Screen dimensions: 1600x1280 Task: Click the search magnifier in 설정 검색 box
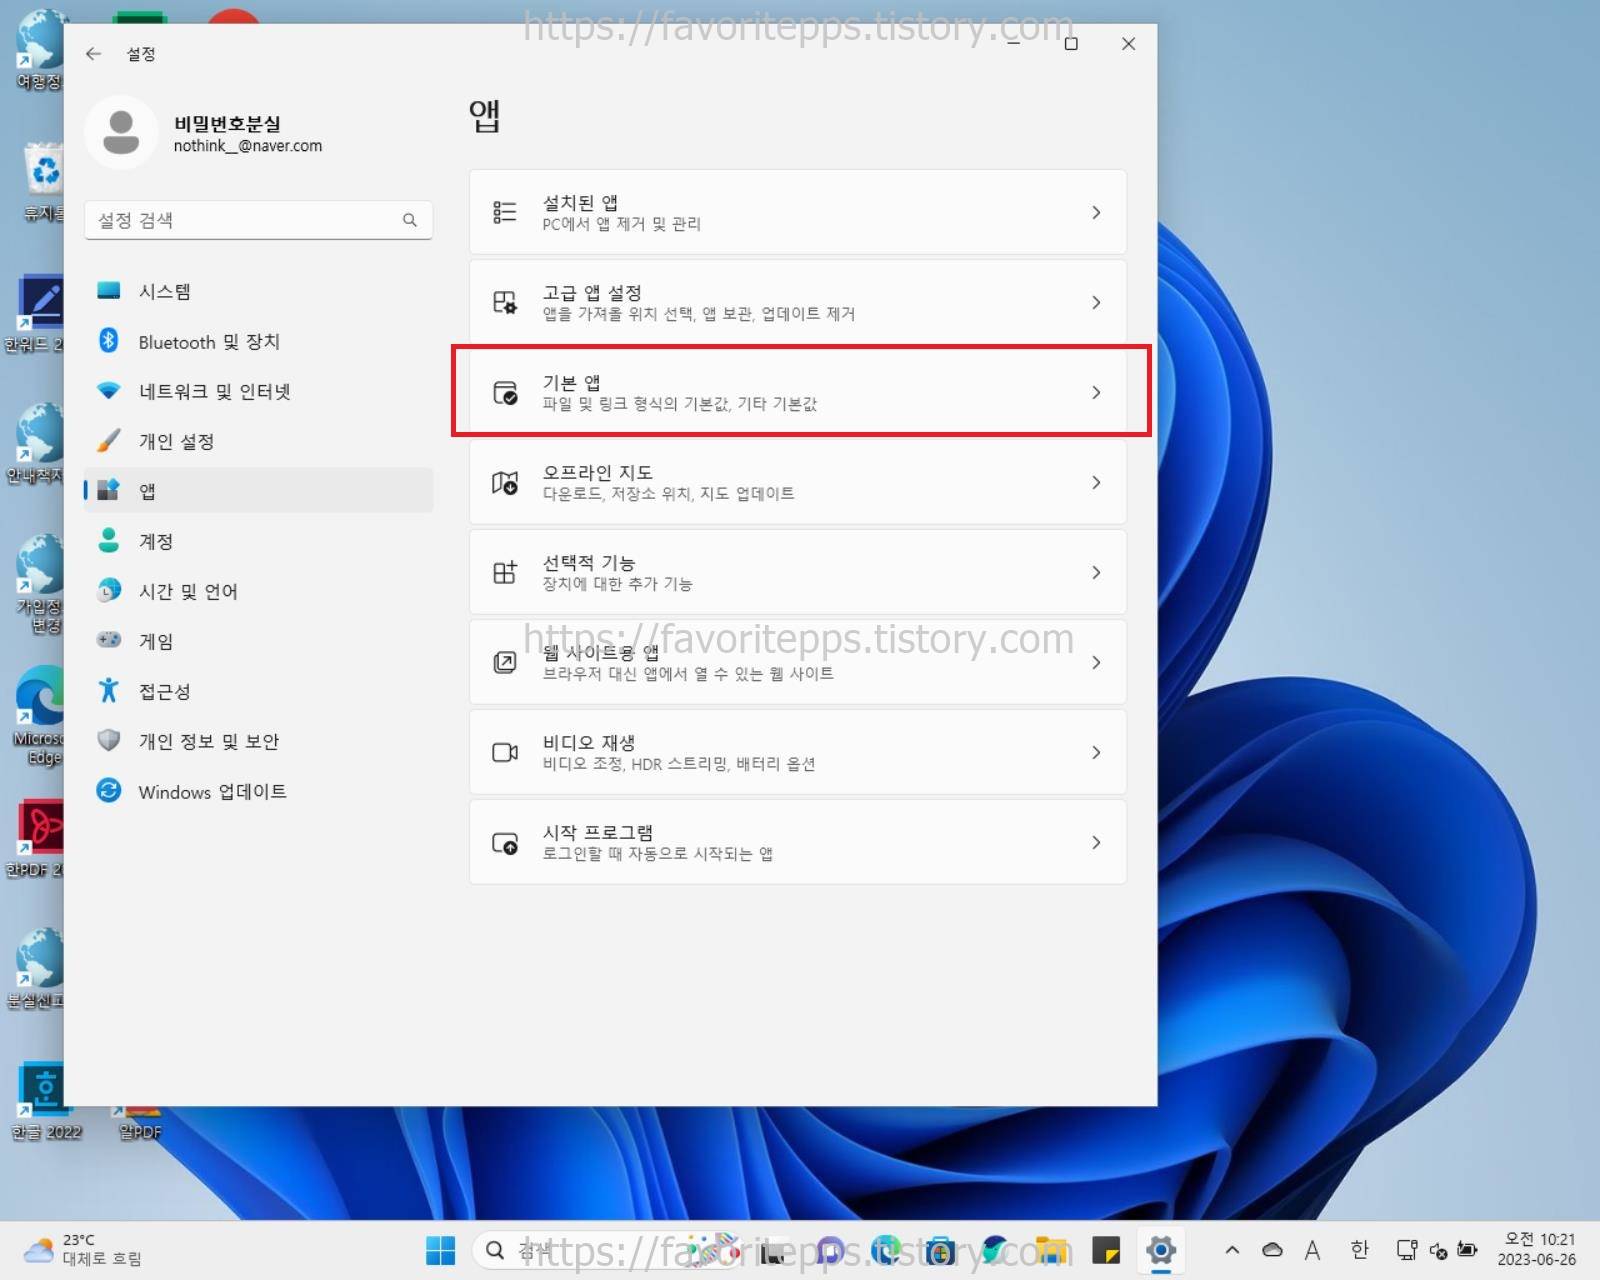pos(410,220)
